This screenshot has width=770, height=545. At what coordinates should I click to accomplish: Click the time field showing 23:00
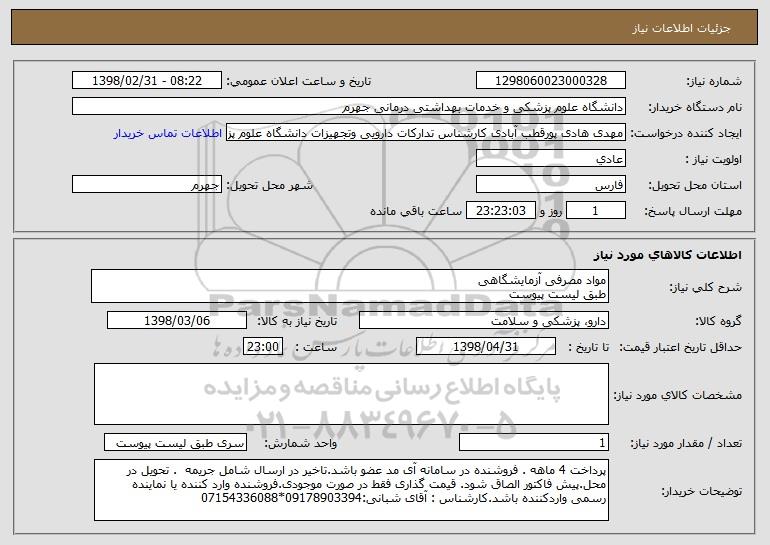pyautogui.click(x=263, y=347)
